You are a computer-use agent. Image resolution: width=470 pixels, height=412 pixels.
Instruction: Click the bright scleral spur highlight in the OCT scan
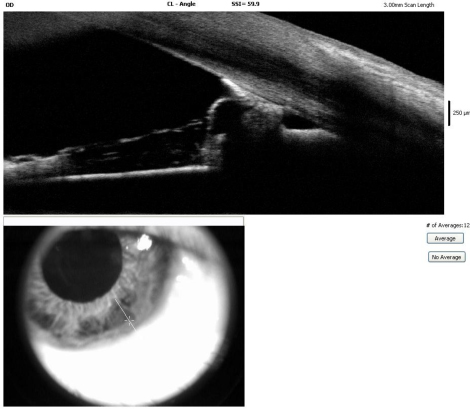point(231,84)
